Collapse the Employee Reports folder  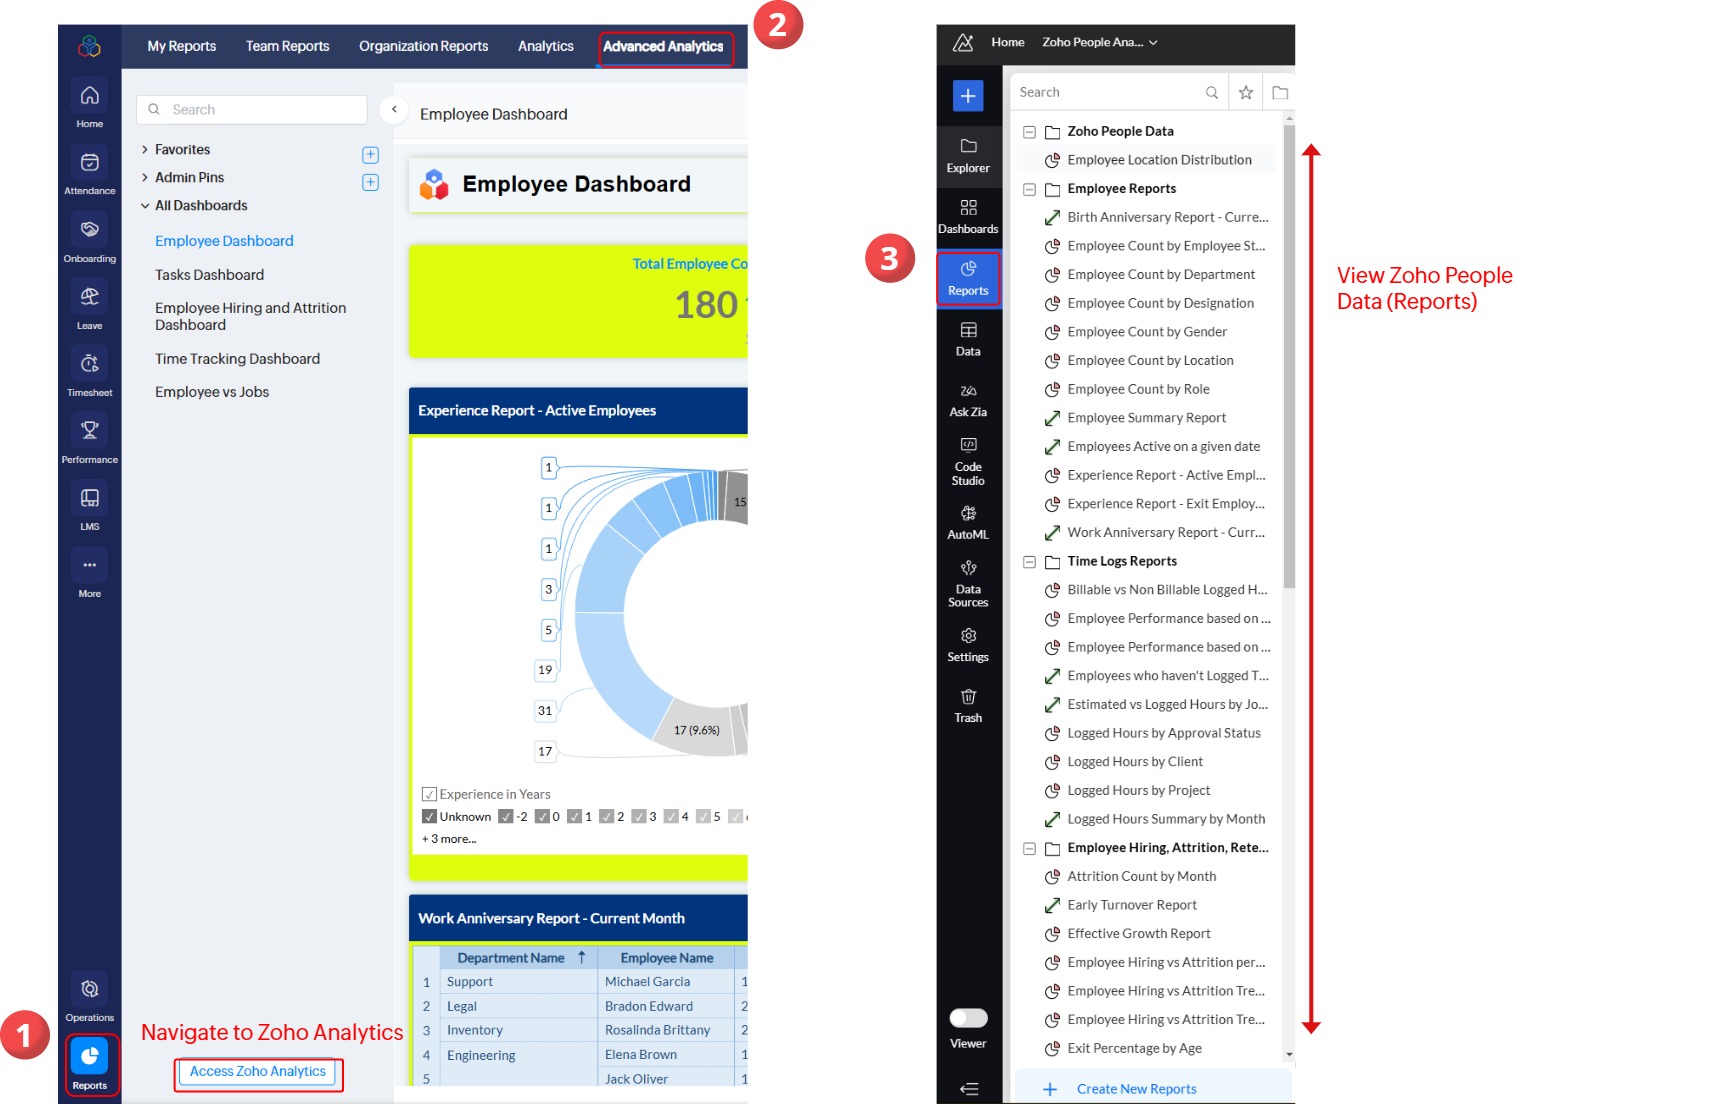(x=1029, y=189)
